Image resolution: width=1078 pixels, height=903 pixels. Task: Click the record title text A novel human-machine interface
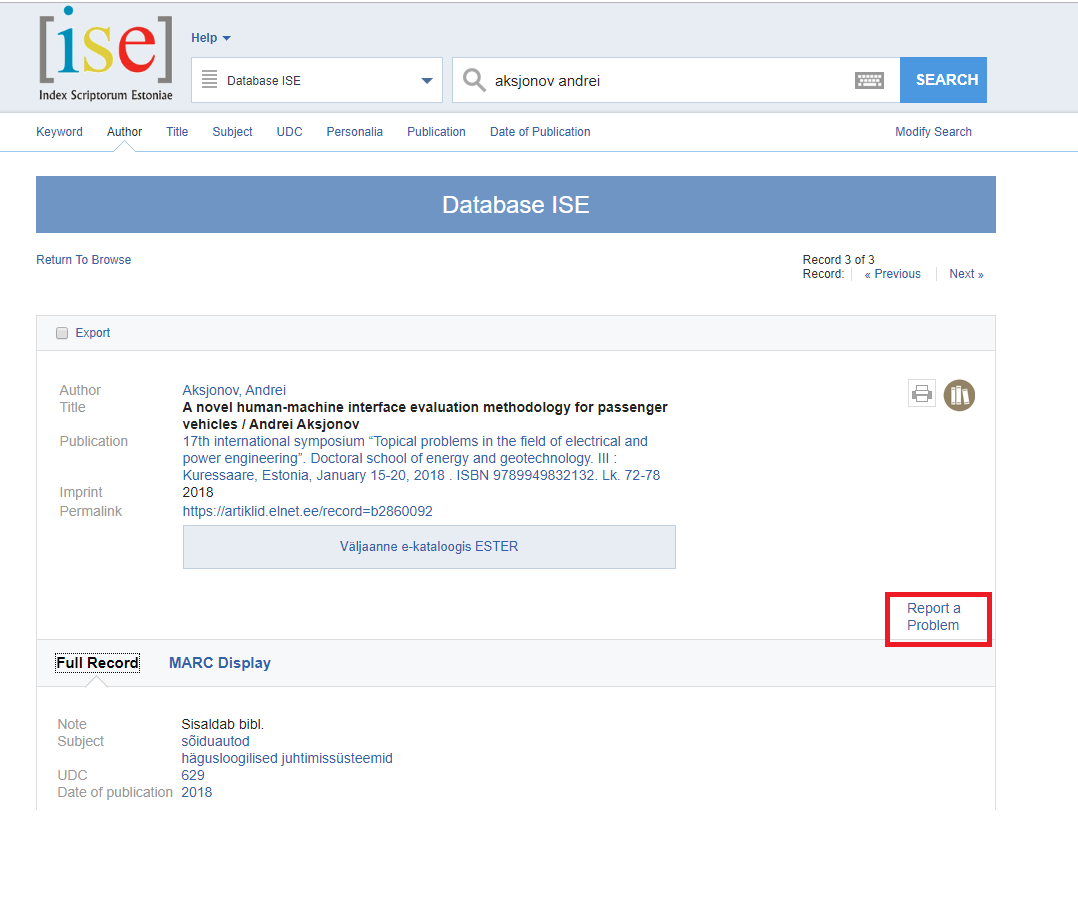click(x=425, y=415)
